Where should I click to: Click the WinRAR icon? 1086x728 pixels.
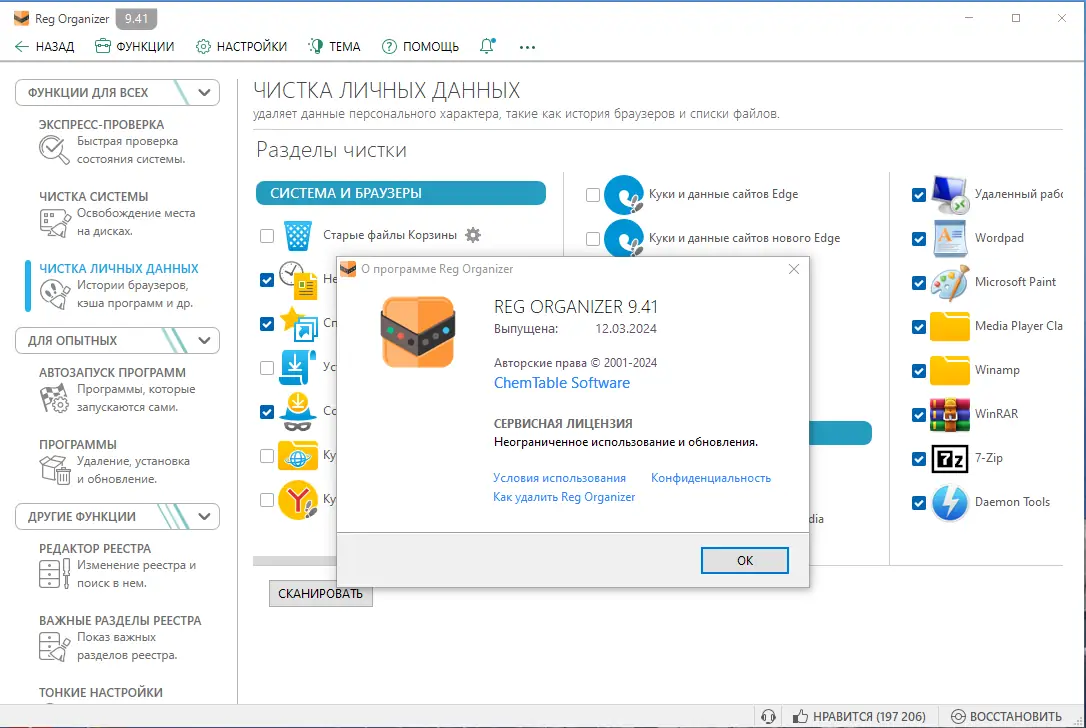[950, 414]
